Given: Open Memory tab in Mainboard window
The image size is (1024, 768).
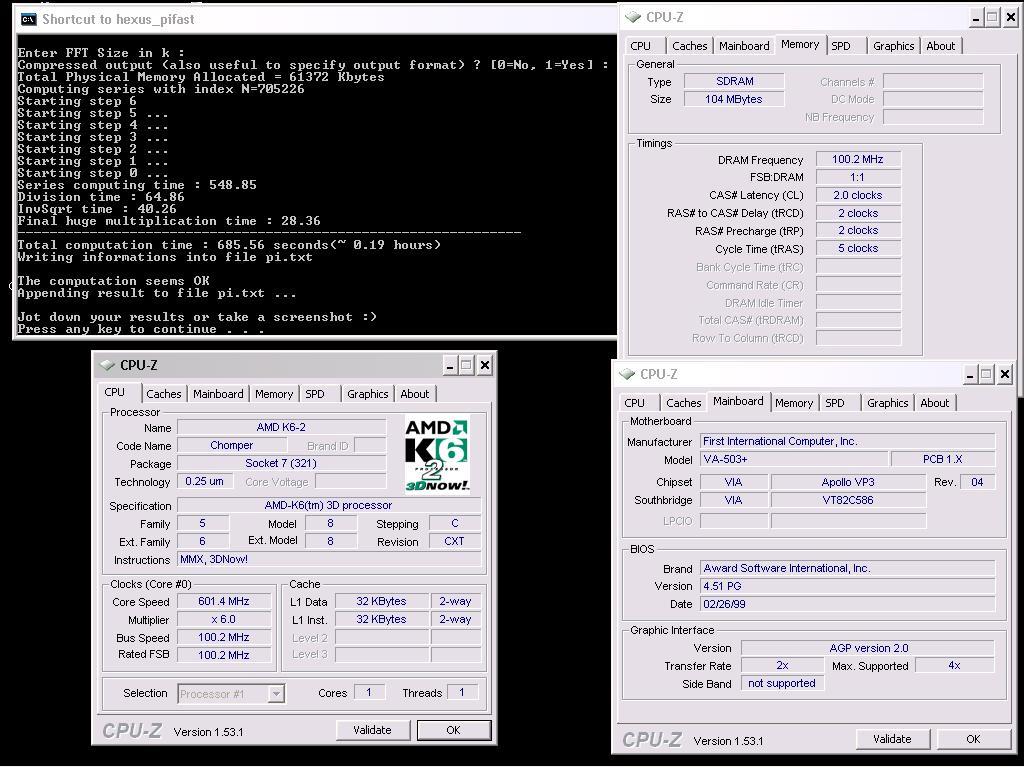Looking at the screenshot, I should (794, 403).
